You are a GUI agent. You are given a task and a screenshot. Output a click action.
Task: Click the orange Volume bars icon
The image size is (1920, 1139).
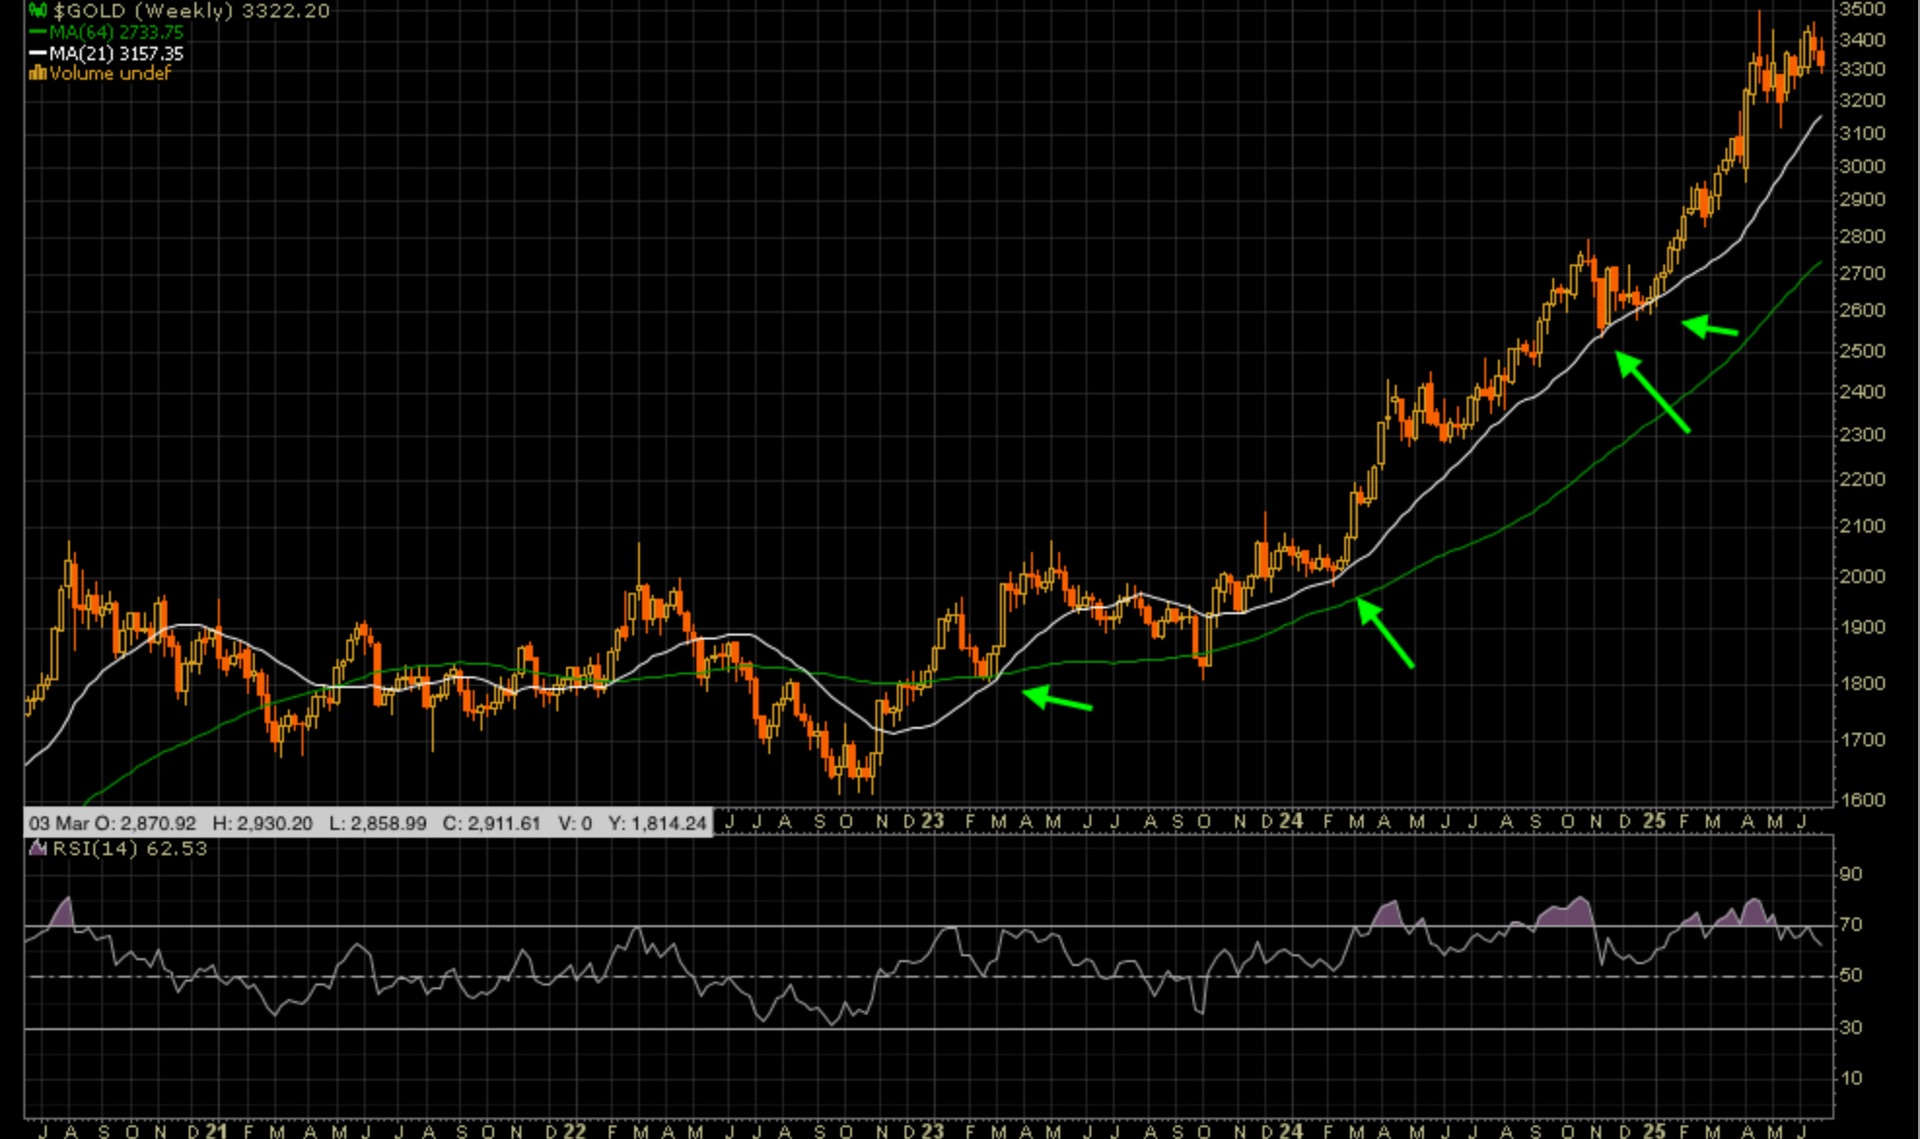38,73
